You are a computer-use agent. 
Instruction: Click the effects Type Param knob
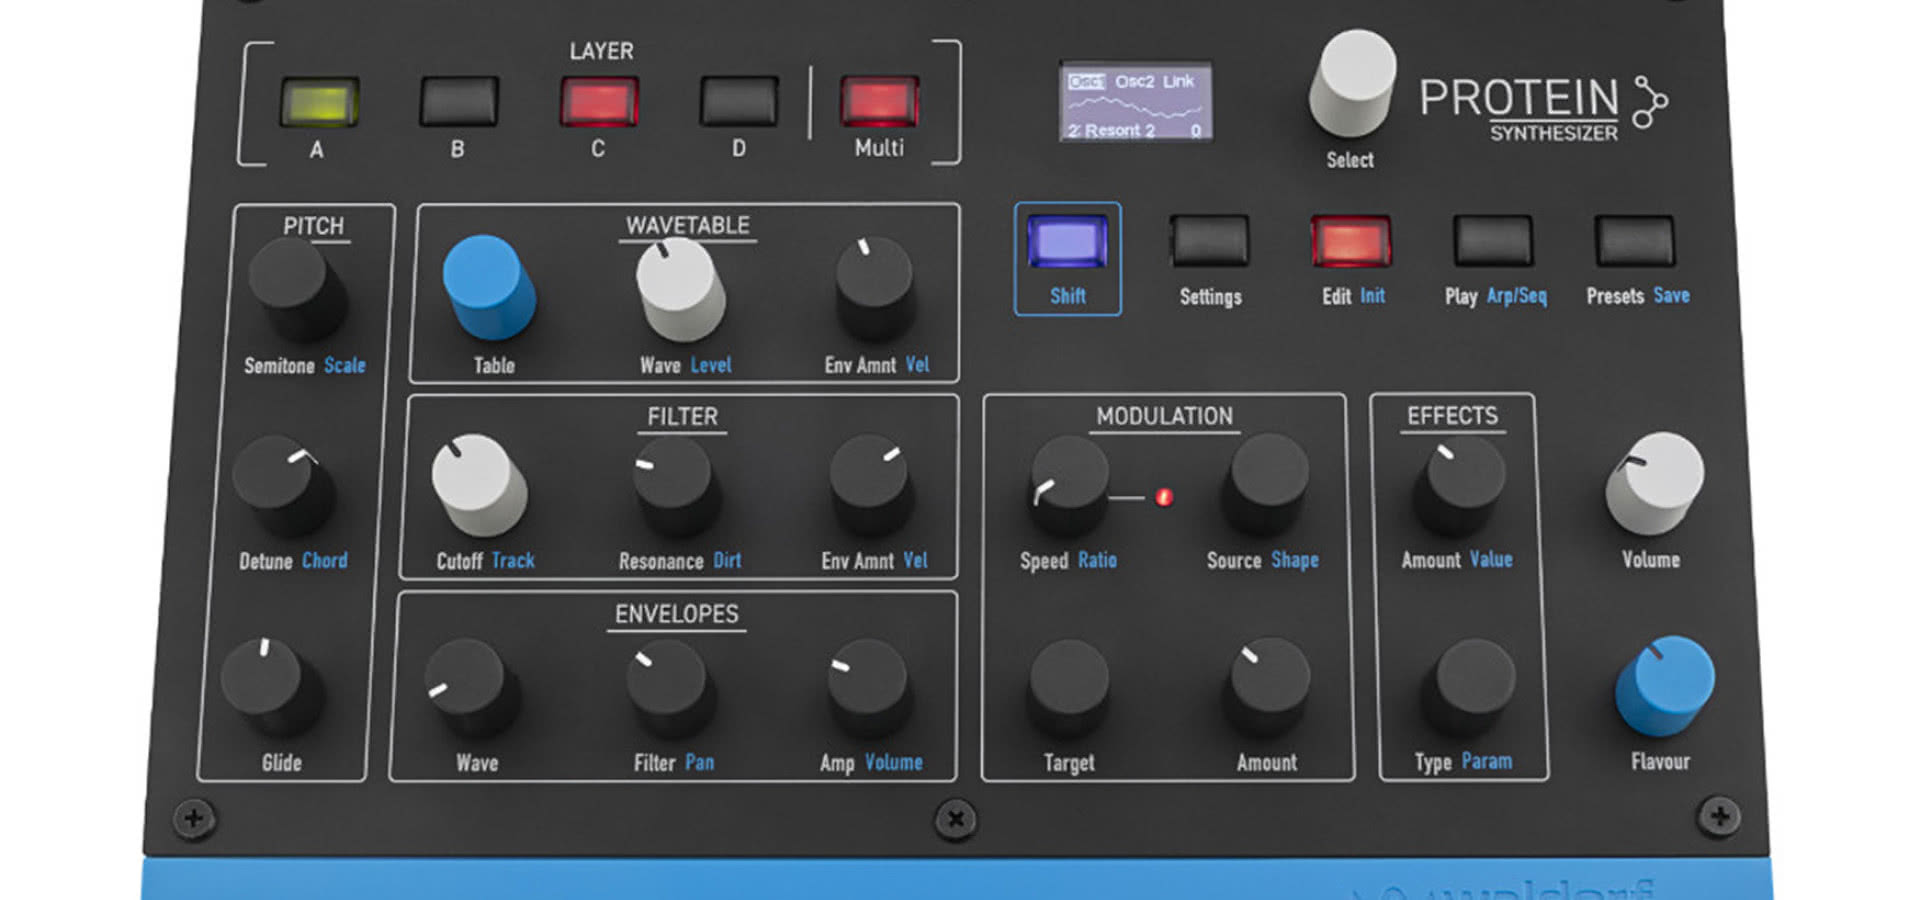(1471, 685)
